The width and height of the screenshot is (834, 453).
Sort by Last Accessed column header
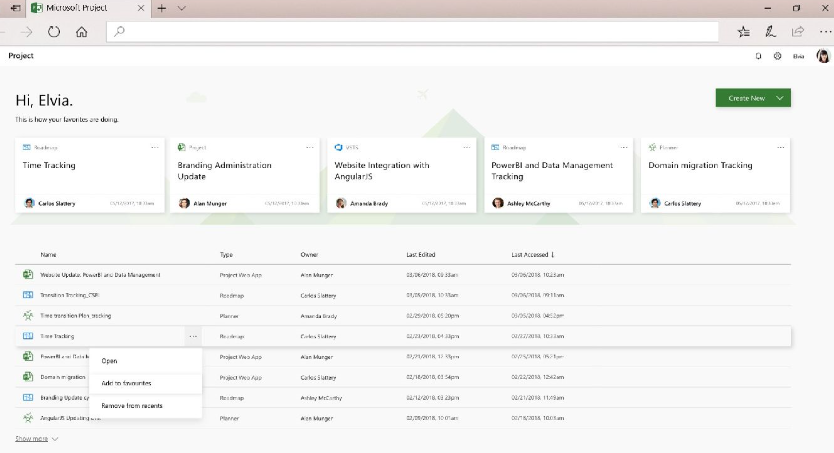point(532,255)
